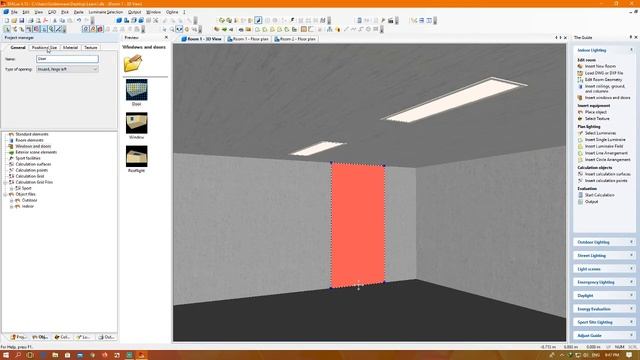The width and height of the screenshot is (640, 360).
Task: Open the Luminaire Selection menu
Action: (x=106, y=12)
